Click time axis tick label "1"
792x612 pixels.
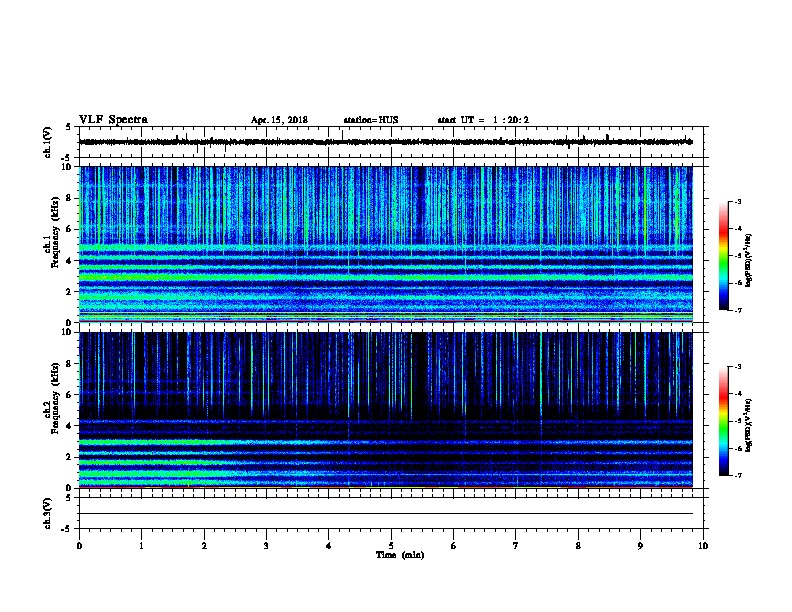point(141,546)
